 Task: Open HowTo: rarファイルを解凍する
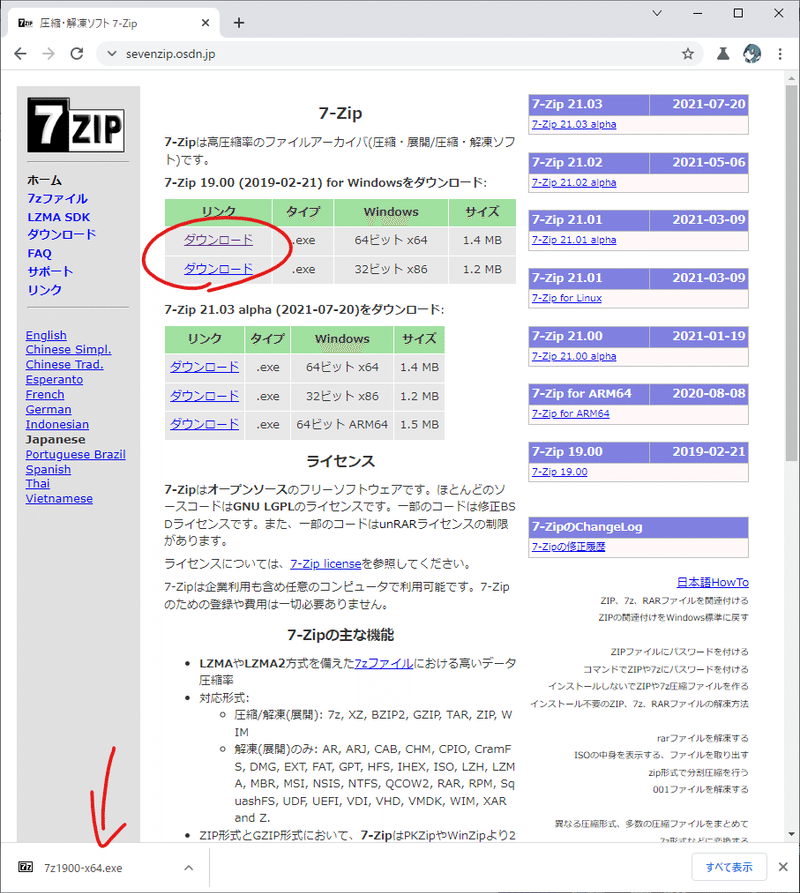703,738
